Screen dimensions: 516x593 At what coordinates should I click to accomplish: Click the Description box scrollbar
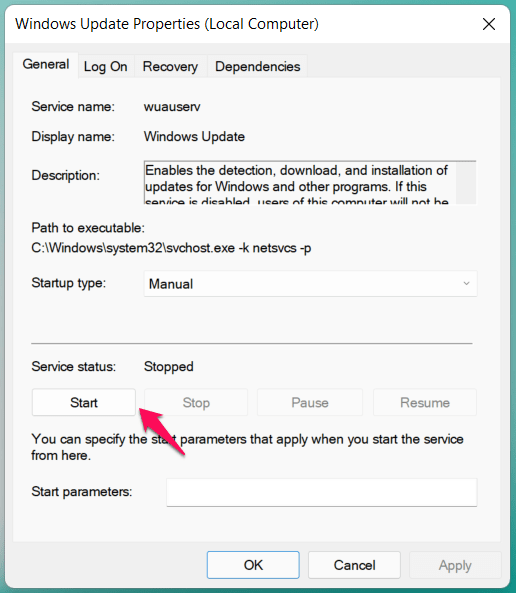[x=466, y=183]
